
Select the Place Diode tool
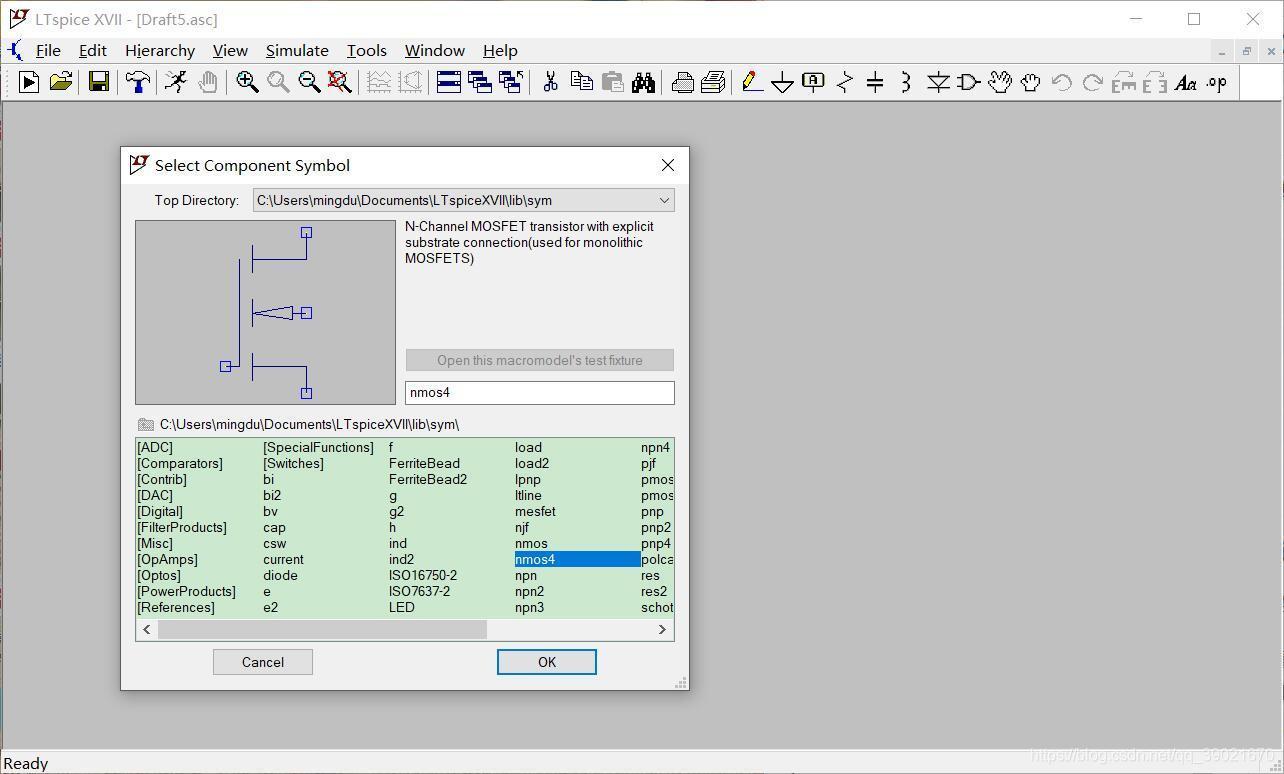click(938, 82)
